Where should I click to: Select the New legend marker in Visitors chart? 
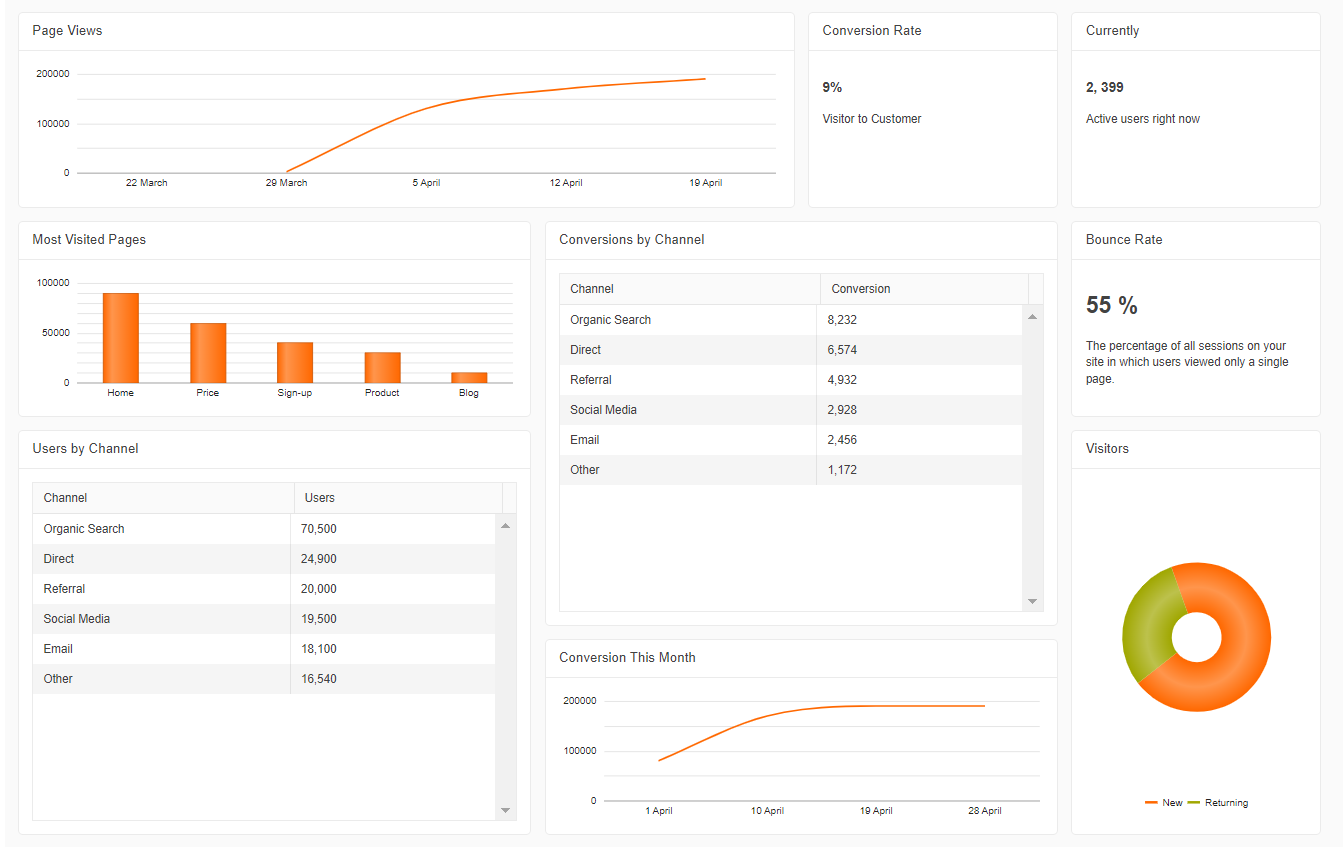point(1152,802)
